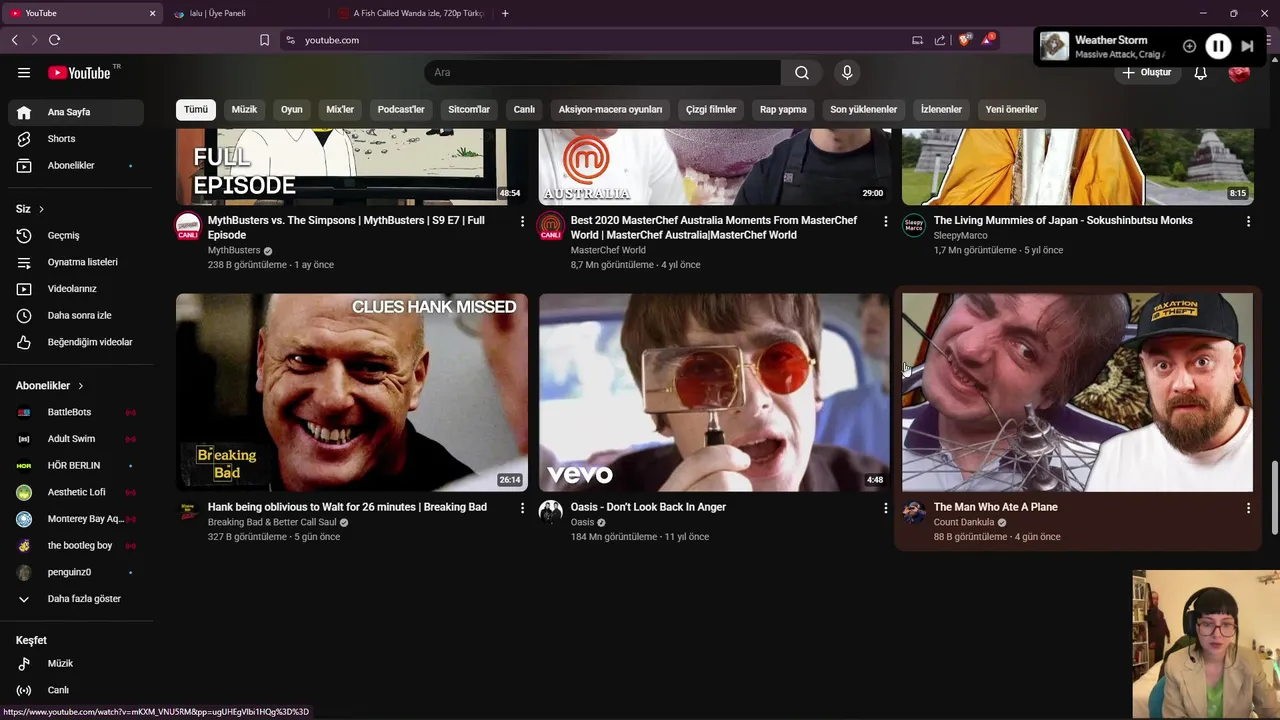This screenshot has width=1280, height=720.
Task: Open Oasis channel avatar
Action: (551, 513)
